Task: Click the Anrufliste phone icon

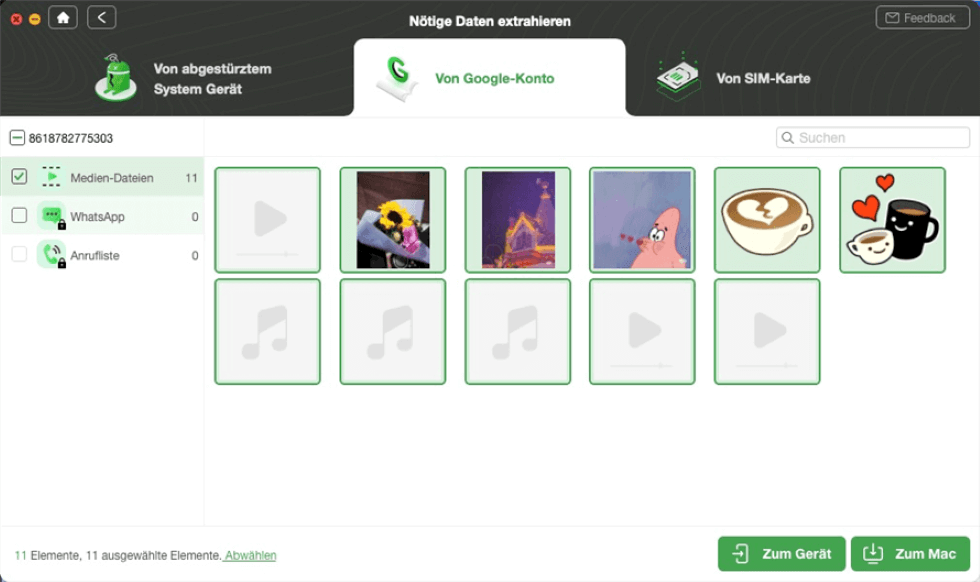Action: pos(51,255)
